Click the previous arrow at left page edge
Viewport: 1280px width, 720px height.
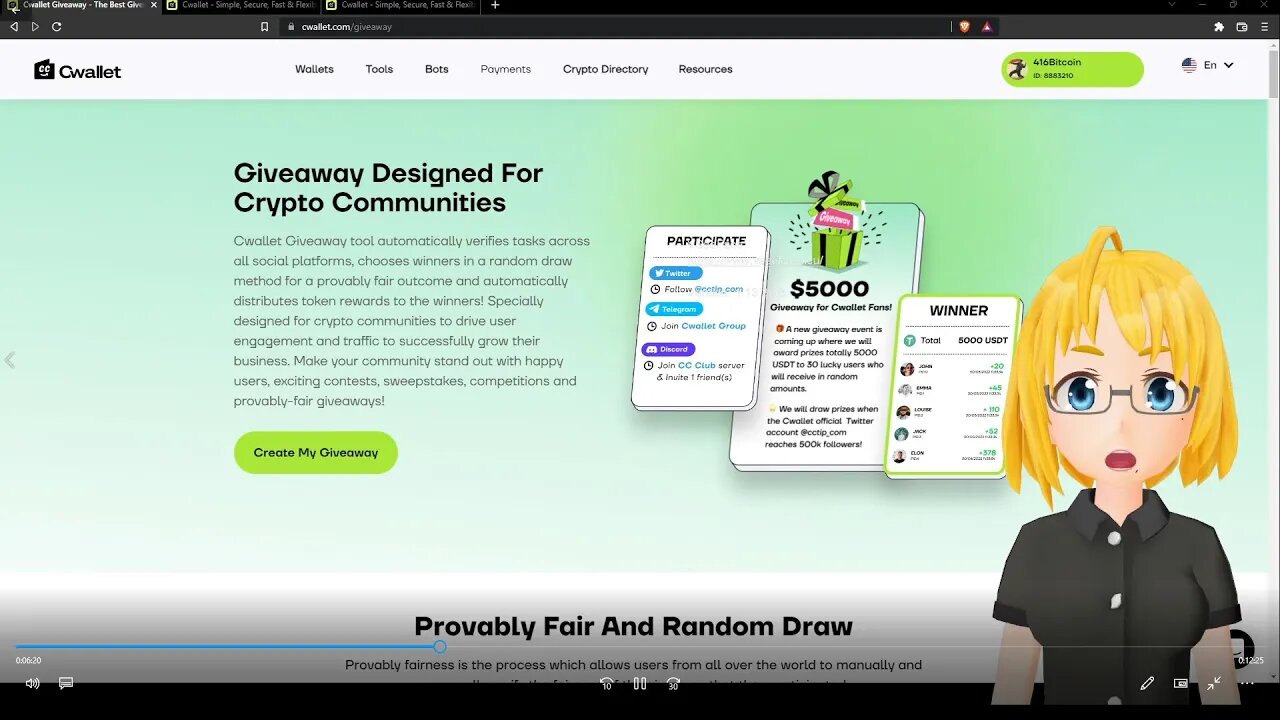pyautogui.click(x=10, y=360)
